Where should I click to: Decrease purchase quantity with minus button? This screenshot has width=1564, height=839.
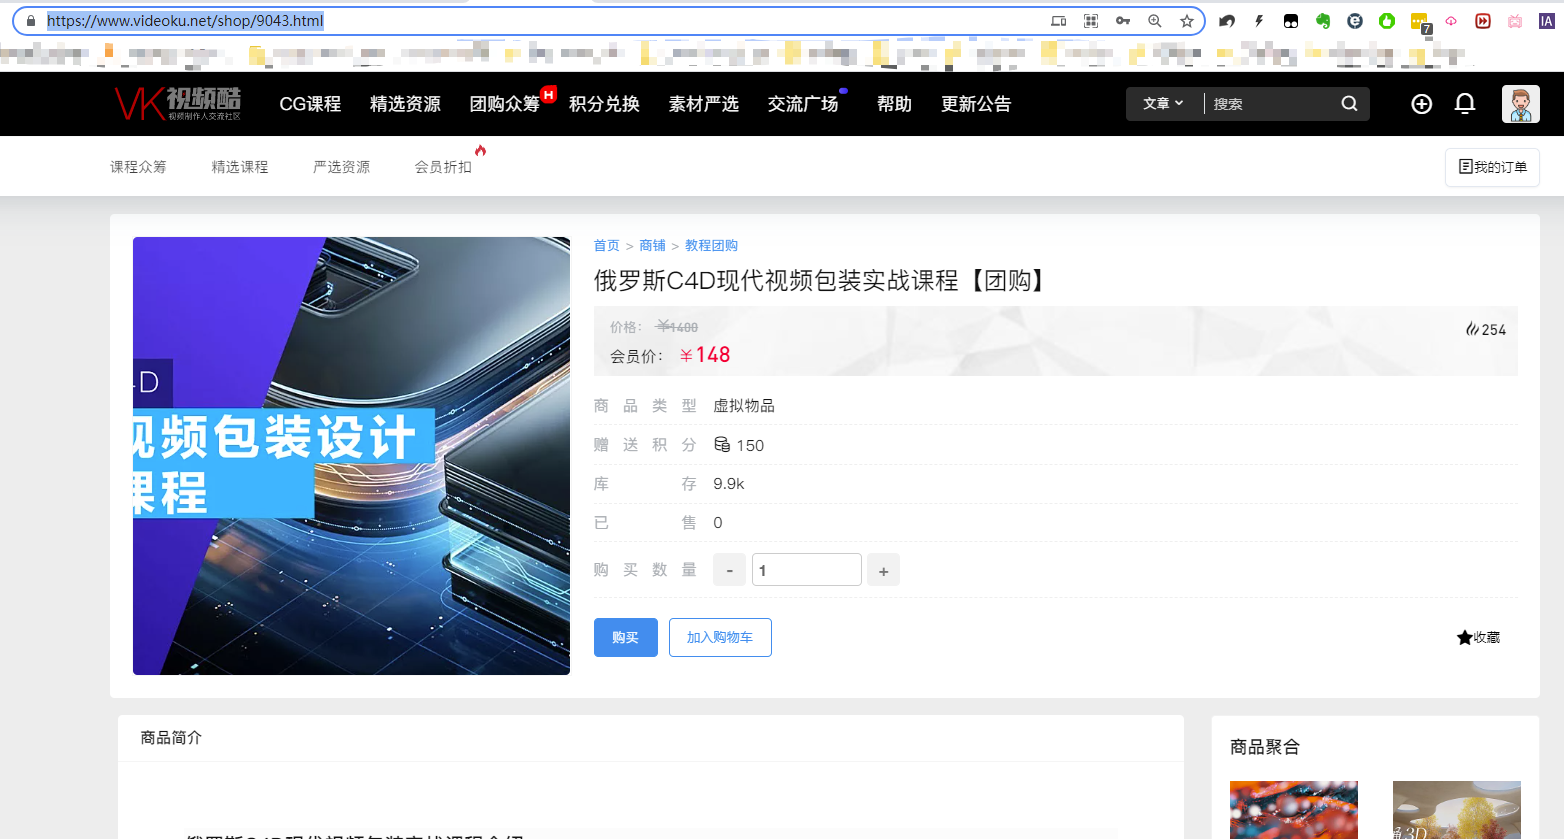(729, 571)
